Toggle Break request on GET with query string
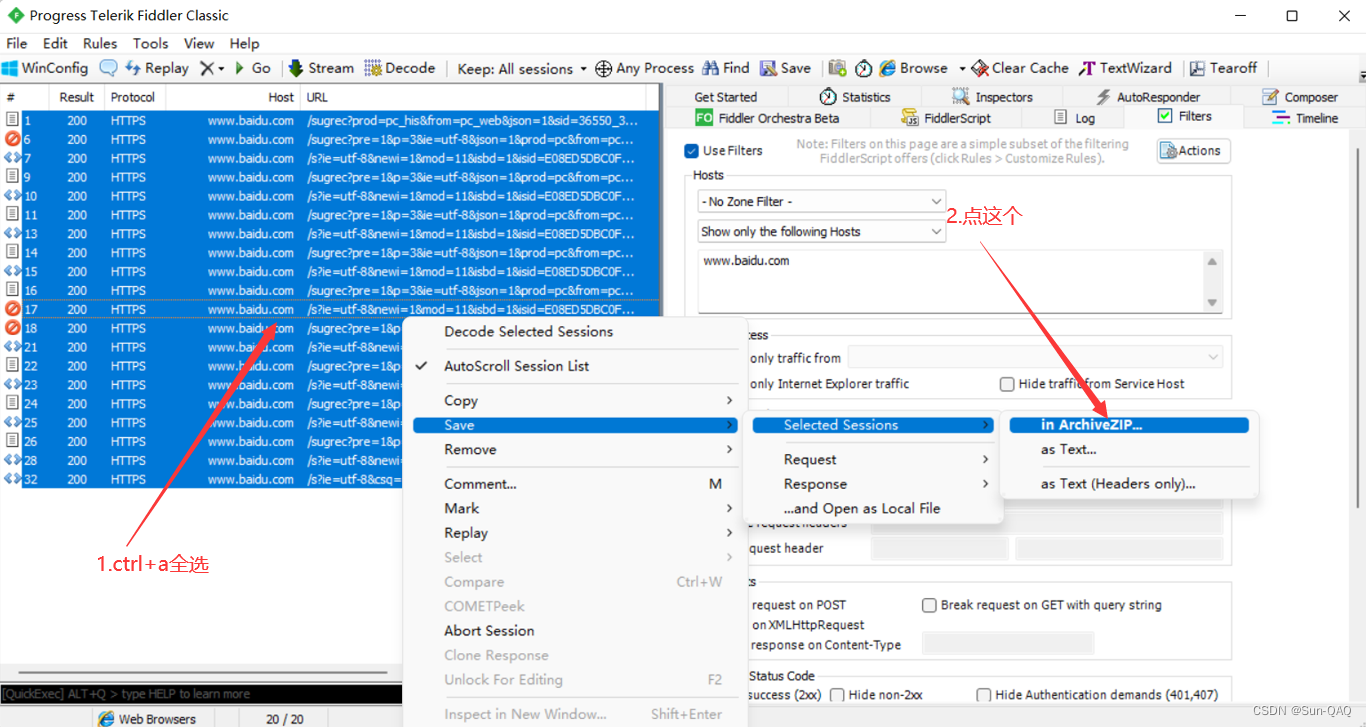The height and width of the screenshot is (727, 1366). pyautogui.click(x=929, y=605)
